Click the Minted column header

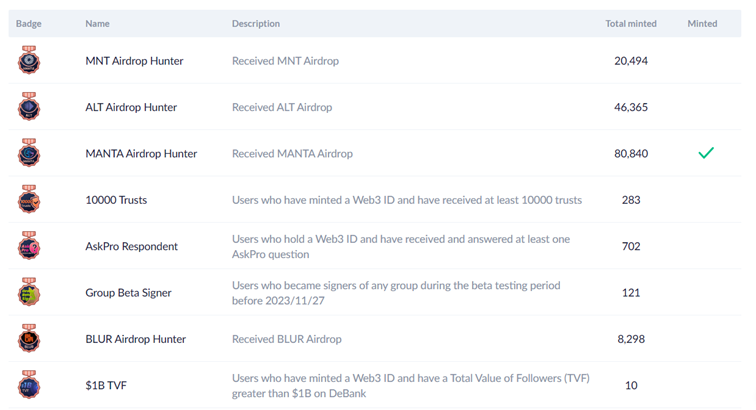(x=702, y=23)
